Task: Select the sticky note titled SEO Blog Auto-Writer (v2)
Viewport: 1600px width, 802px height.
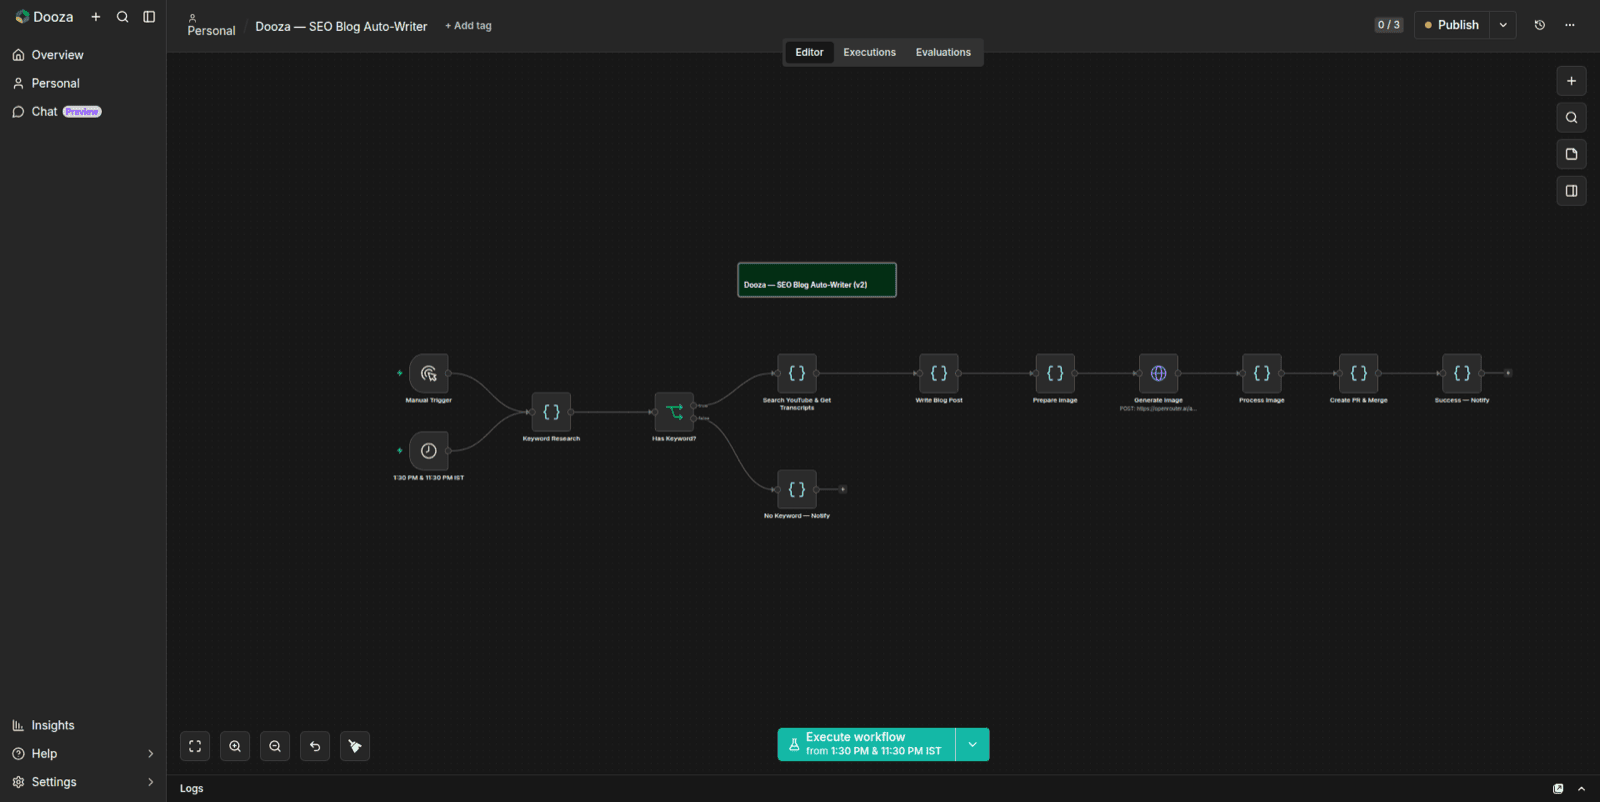Action: [817, 280]
